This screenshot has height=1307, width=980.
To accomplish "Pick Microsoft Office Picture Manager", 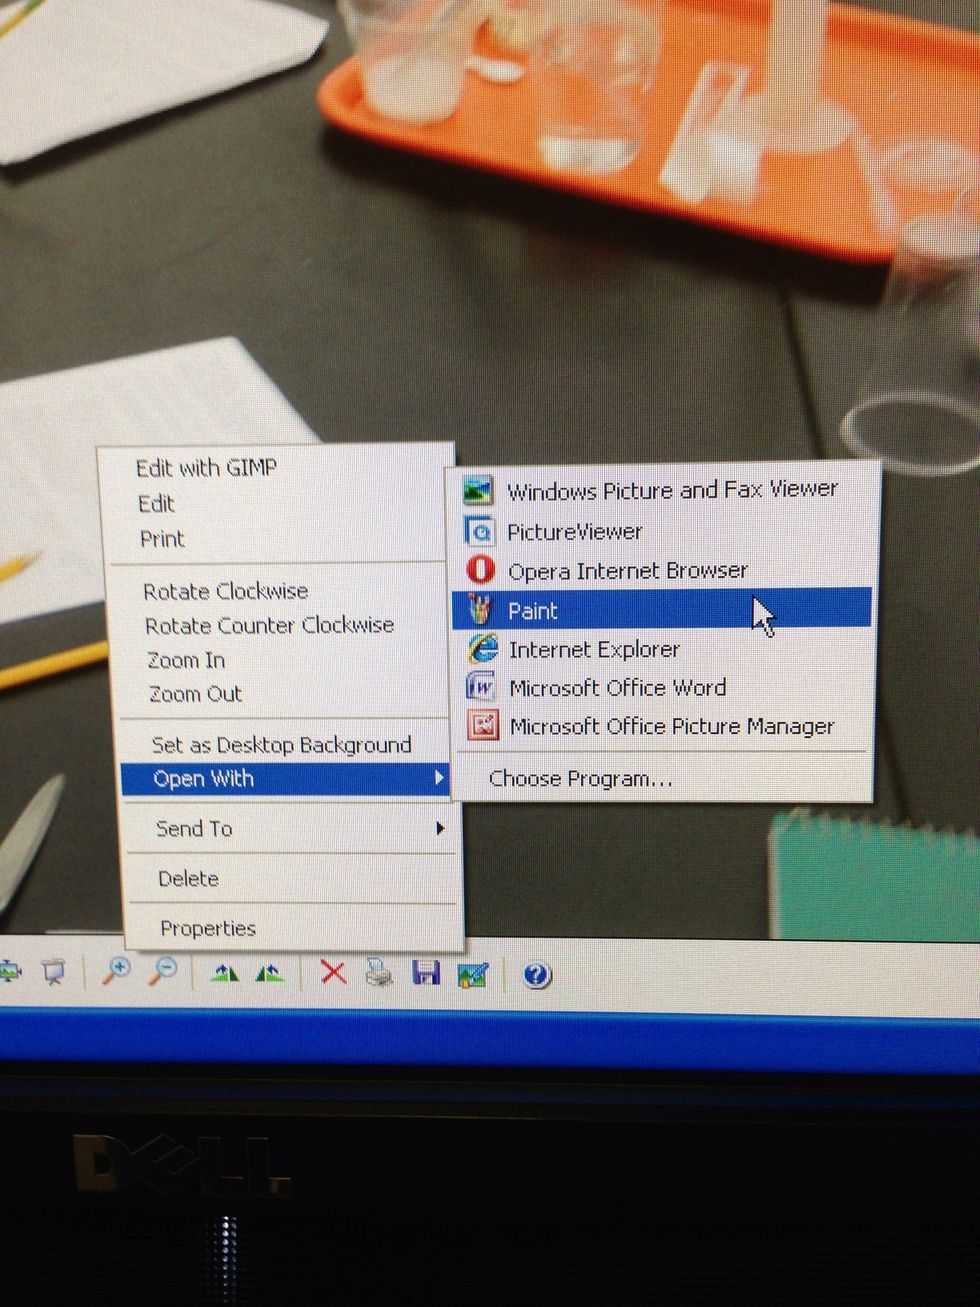I will coord(671,727).
